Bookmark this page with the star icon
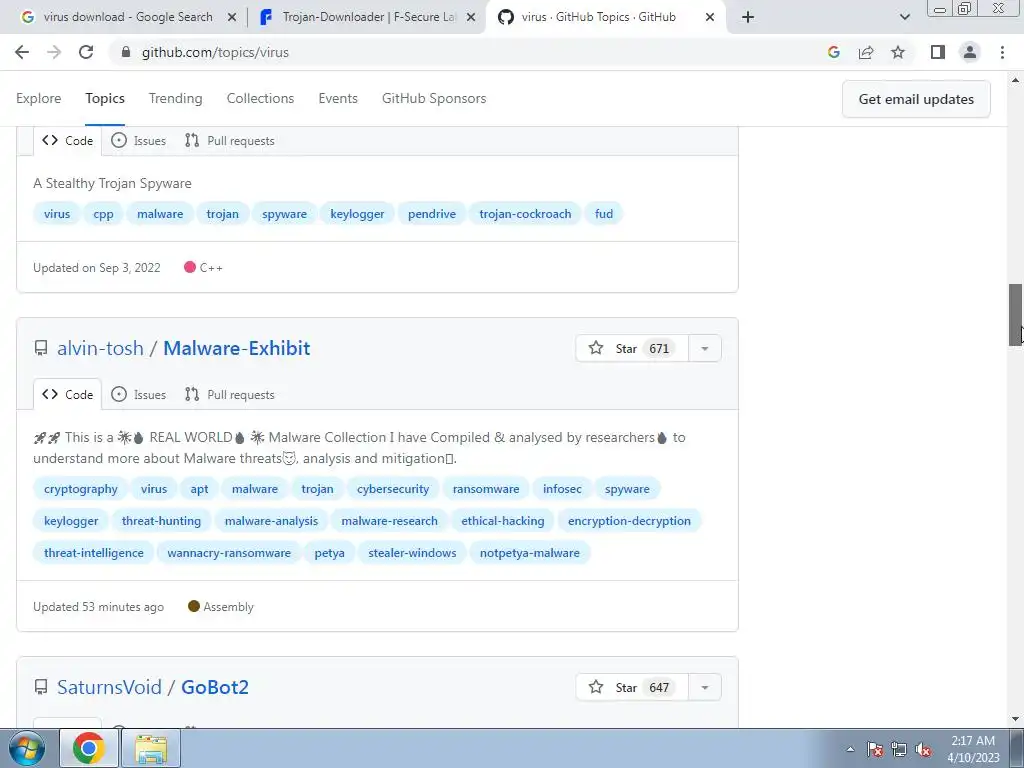 click(x=898, y=52)
